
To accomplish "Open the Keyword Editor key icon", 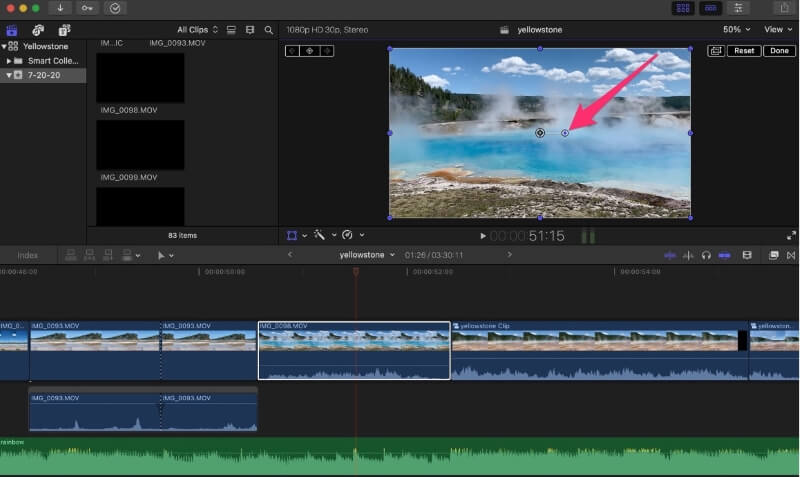I will [88, 8].
